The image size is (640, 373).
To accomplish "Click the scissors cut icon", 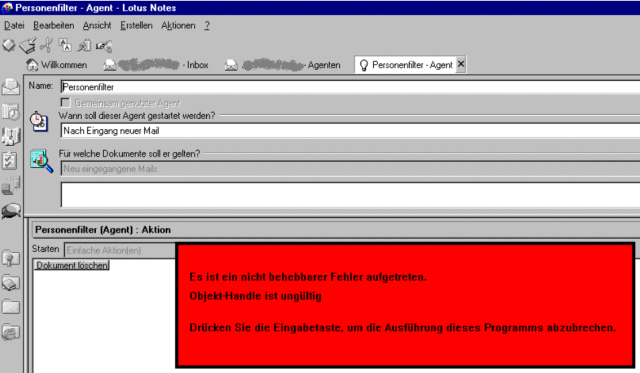I will [x=47, y=45].
